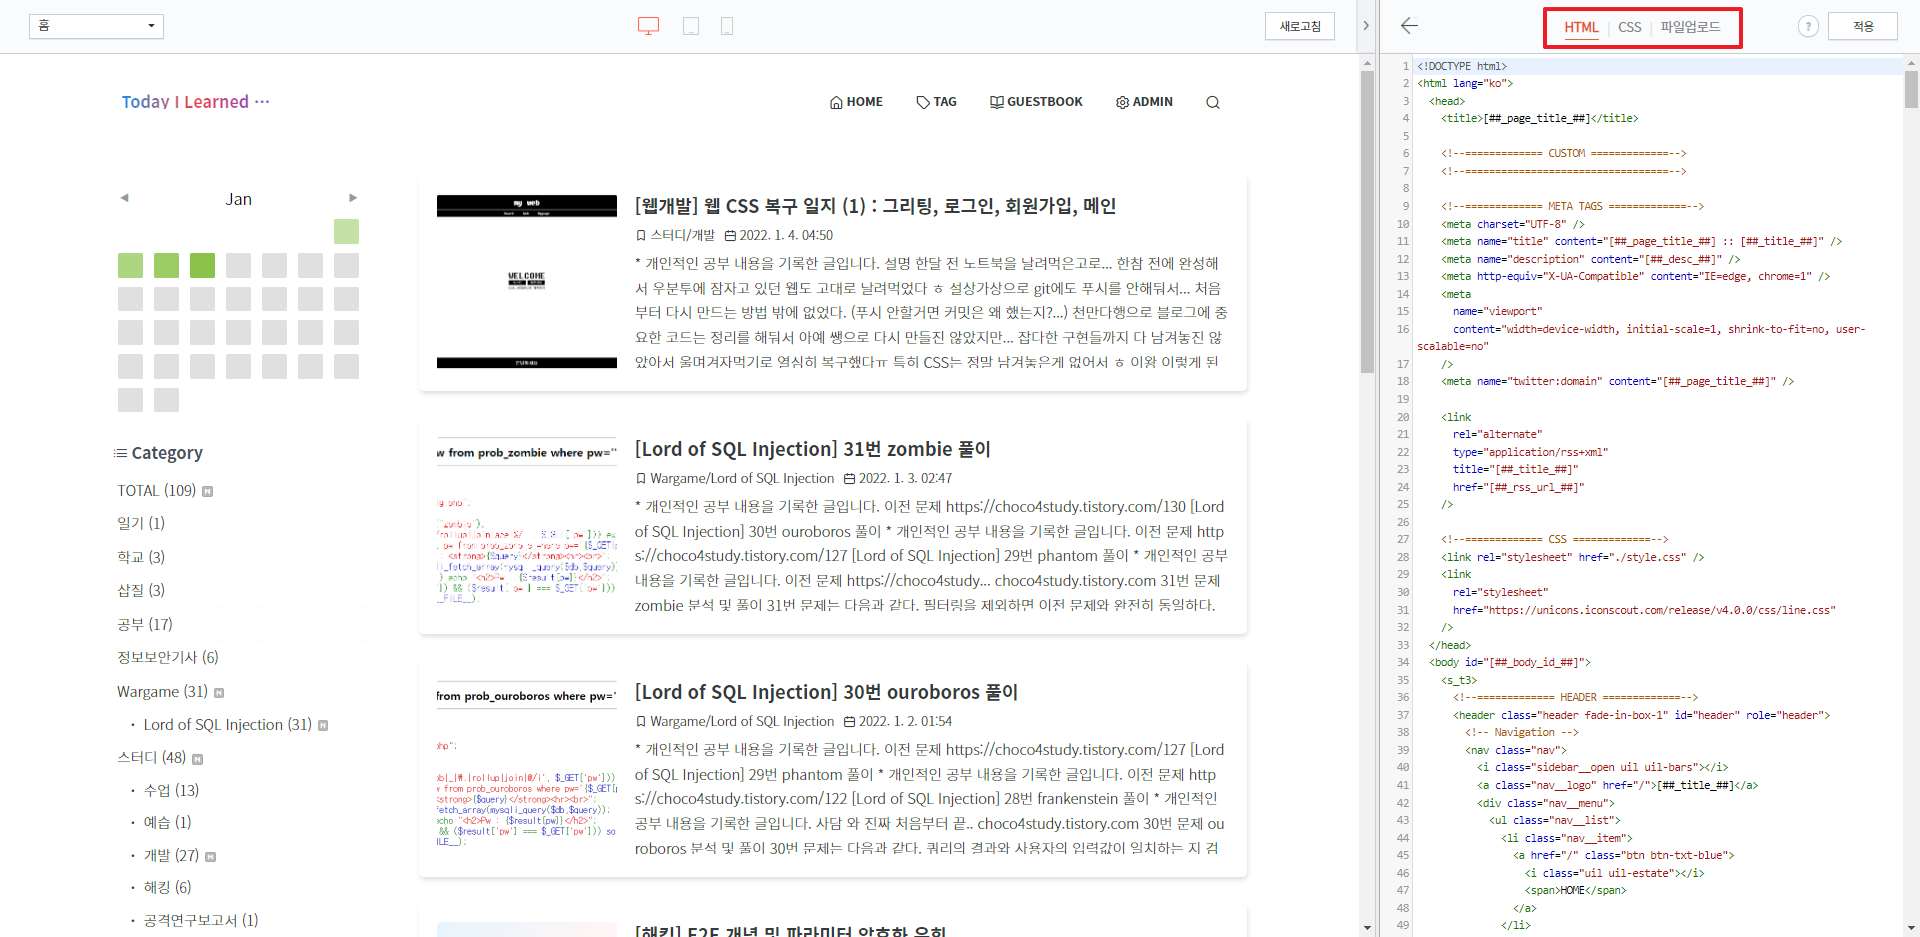Open Wargame (31) category
The width and height of the screenshot is (1920, 937).
click(162, 692)
